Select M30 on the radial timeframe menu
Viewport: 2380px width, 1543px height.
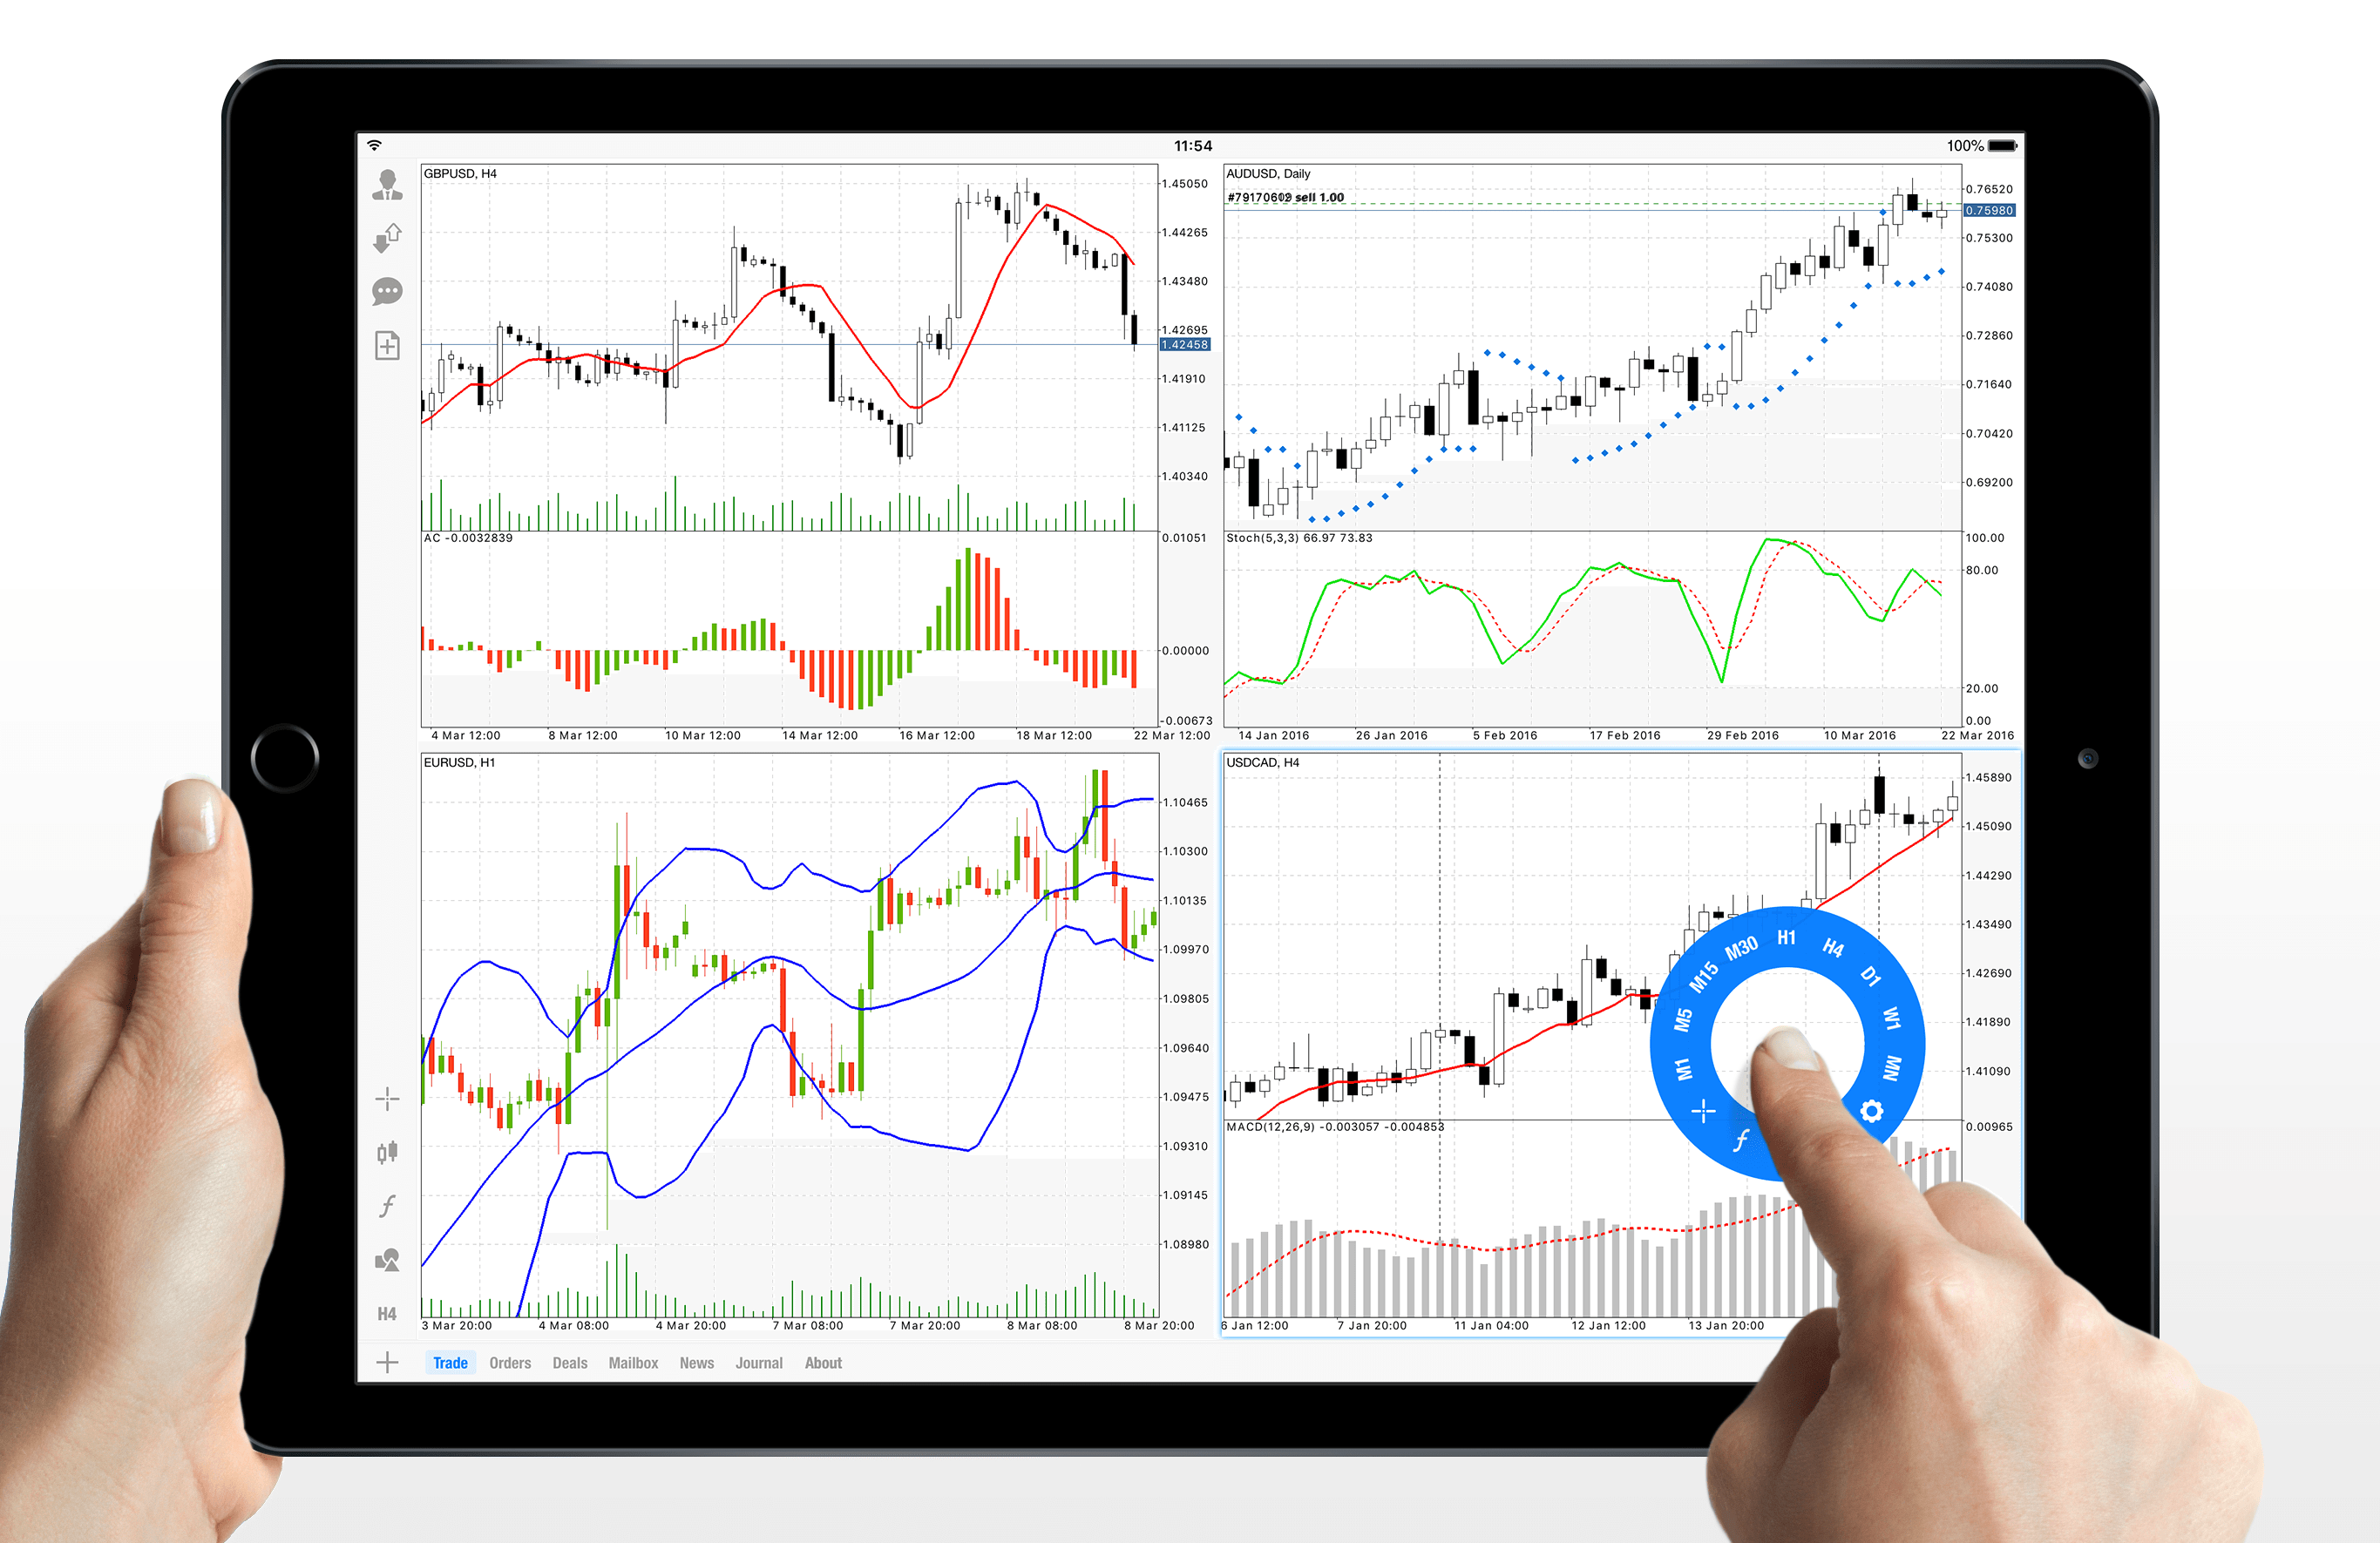coord(1741,947)
